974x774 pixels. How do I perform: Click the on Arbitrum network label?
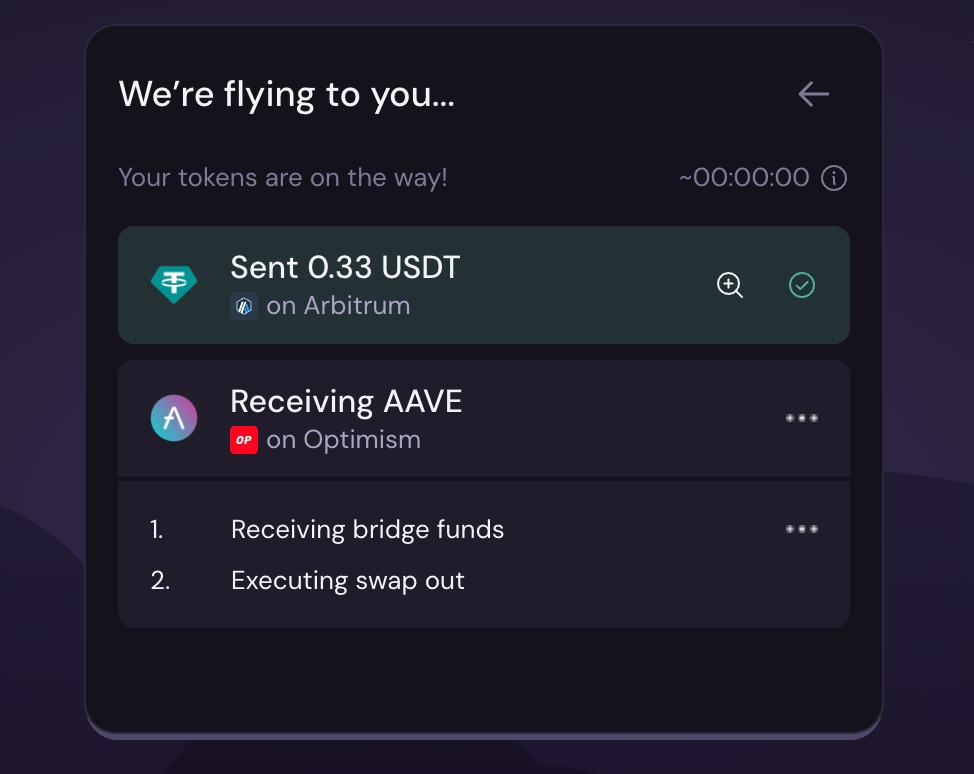338,306
